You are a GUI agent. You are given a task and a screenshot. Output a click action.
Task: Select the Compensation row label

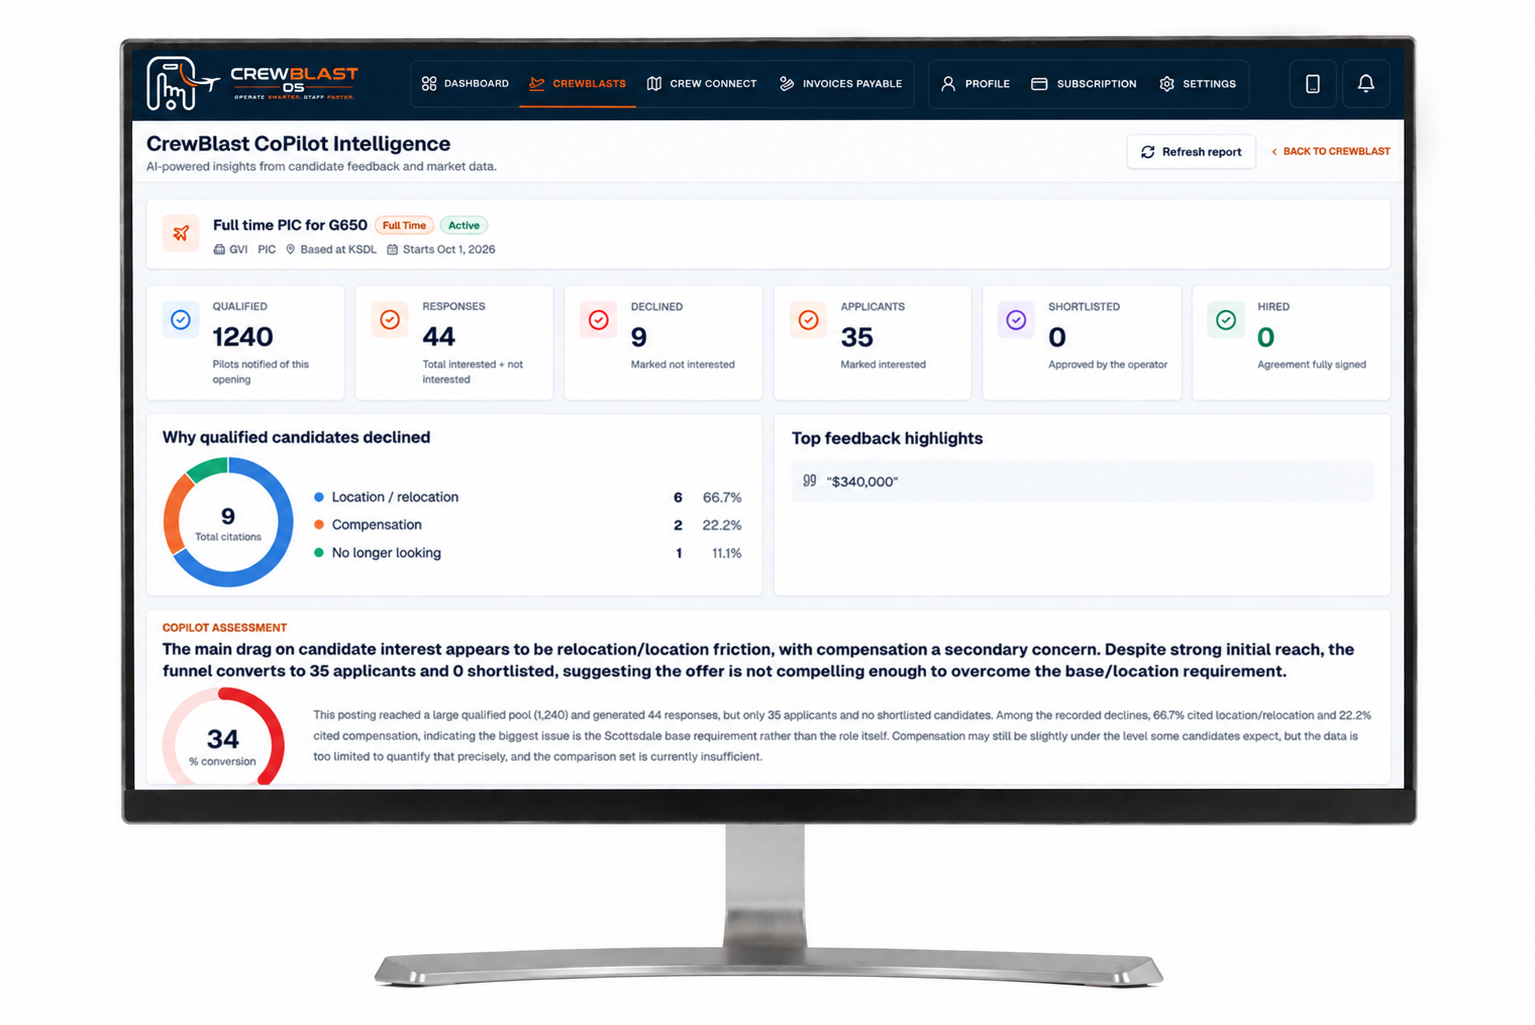[377, 525]
